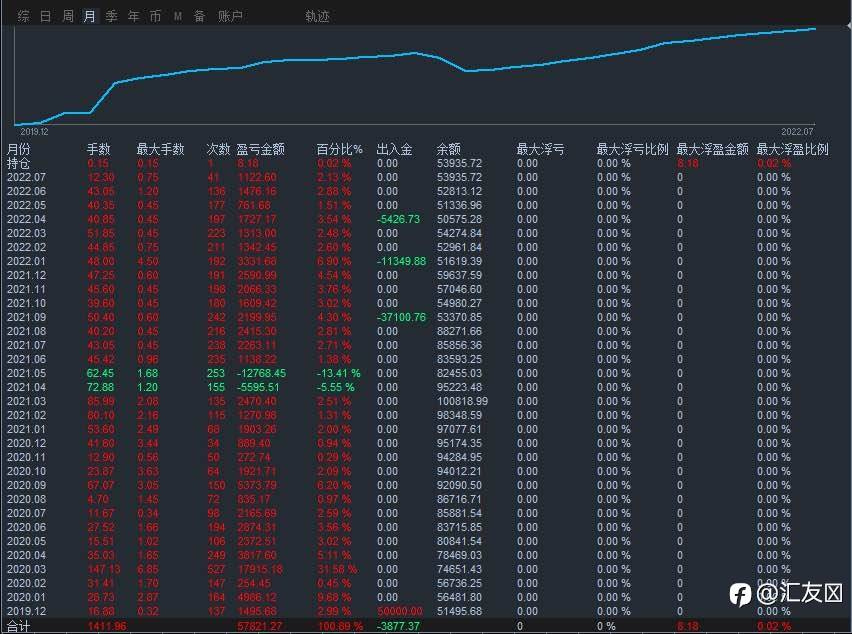Screen dimensions: 852x634
Task: Click loss amount -5595.51
Action: tap(258, 387)
